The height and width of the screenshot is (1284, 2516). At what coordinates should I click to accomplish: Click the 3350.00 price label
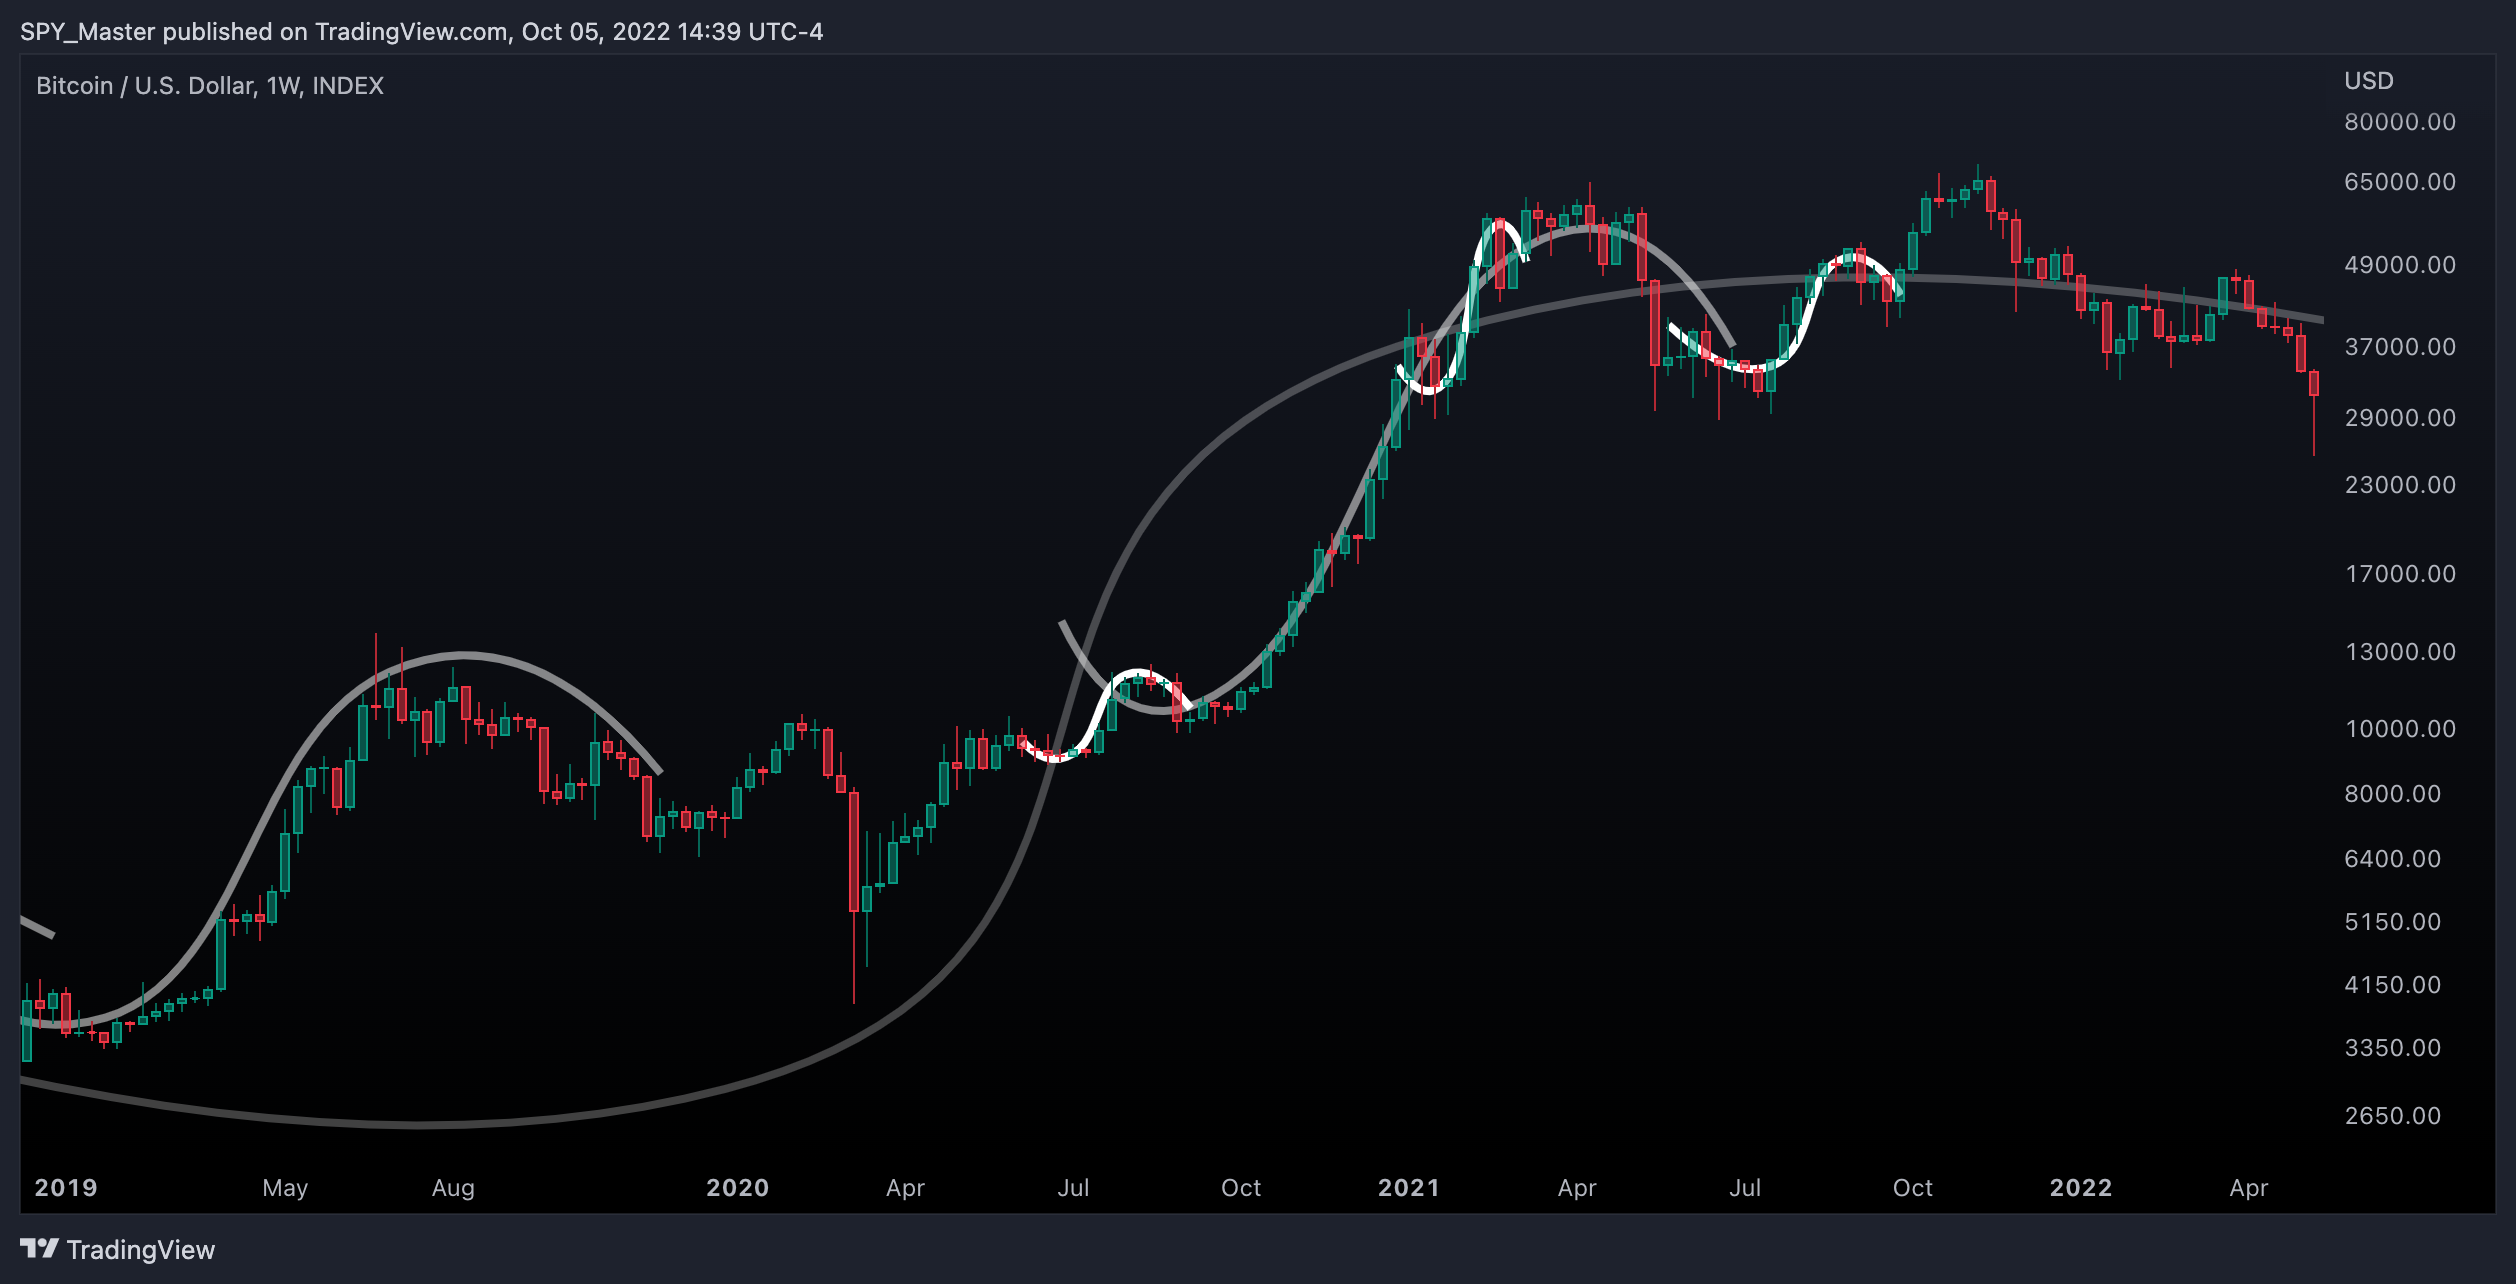pos(2393,1048)
